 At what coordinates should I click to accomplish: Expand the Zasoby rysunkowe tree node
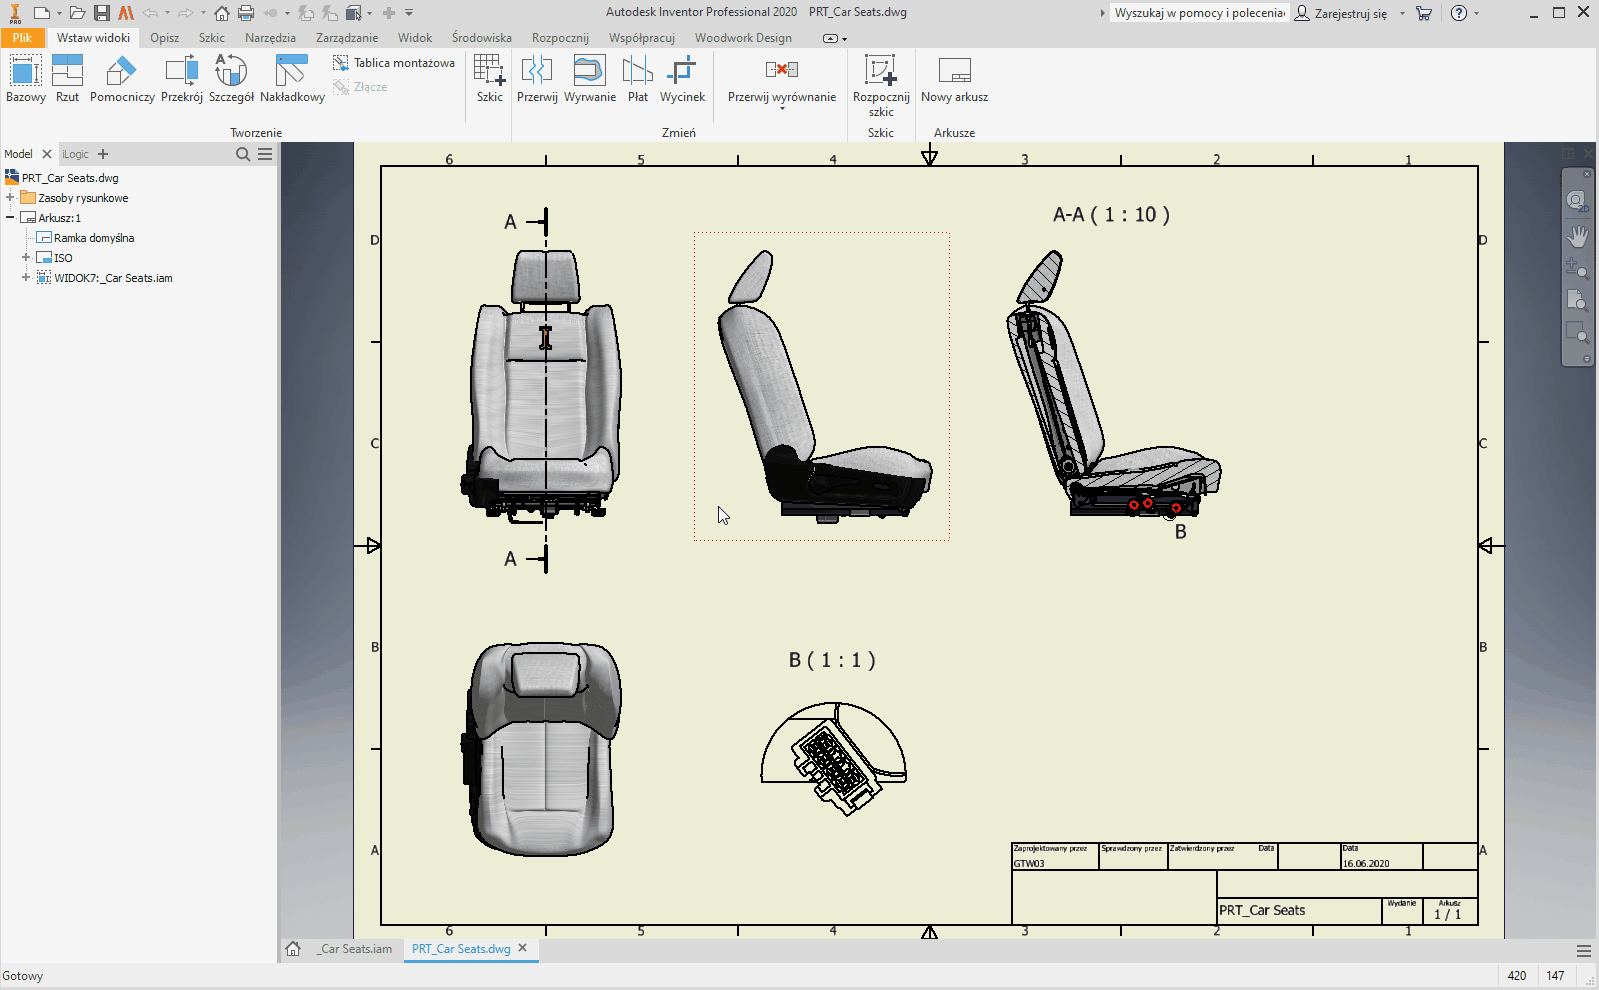pos(10,198)
